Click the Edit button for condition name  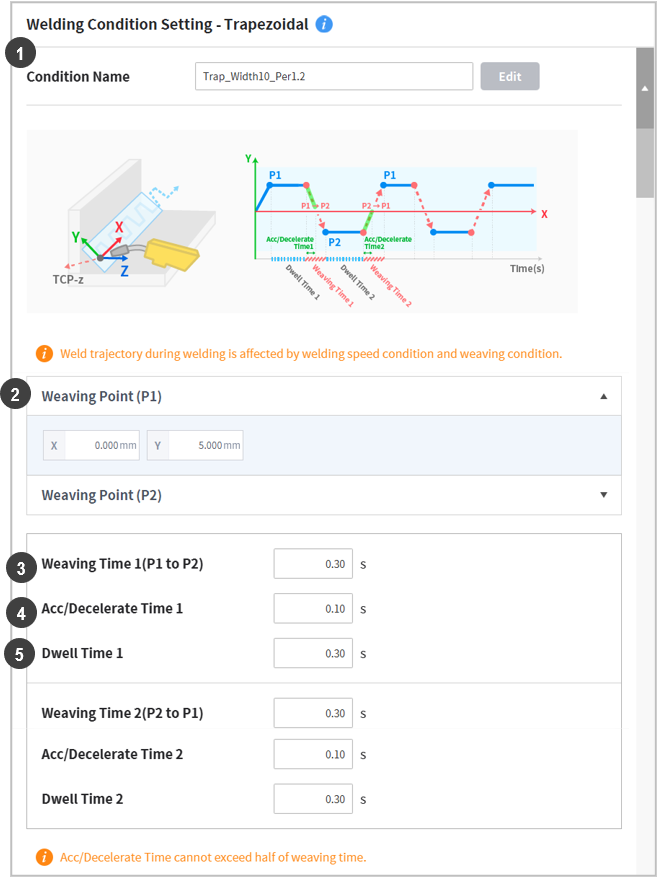509,77
